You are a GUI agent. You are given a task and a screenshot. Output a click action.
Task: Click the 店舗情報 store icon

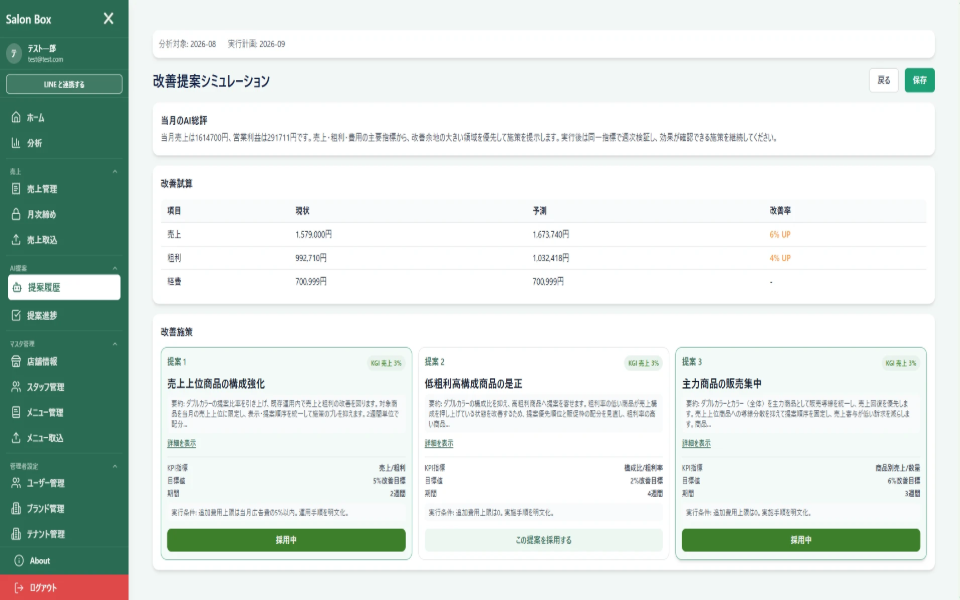(16, 361)
